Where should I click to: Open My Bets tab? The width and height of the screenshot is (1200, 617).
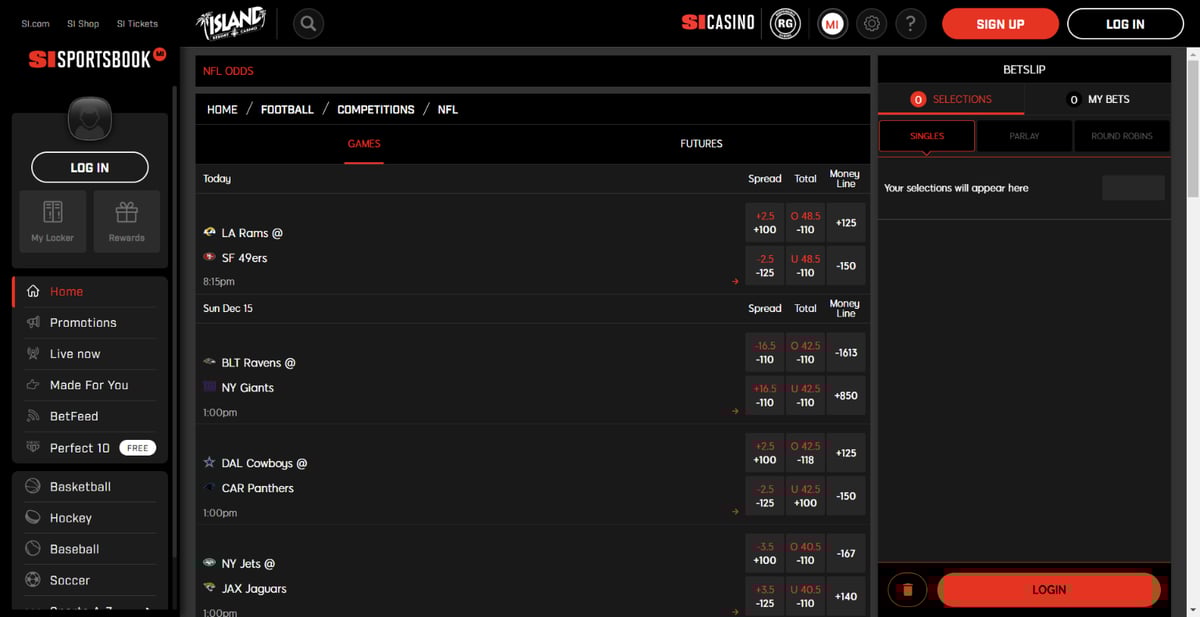point(1098,99)
